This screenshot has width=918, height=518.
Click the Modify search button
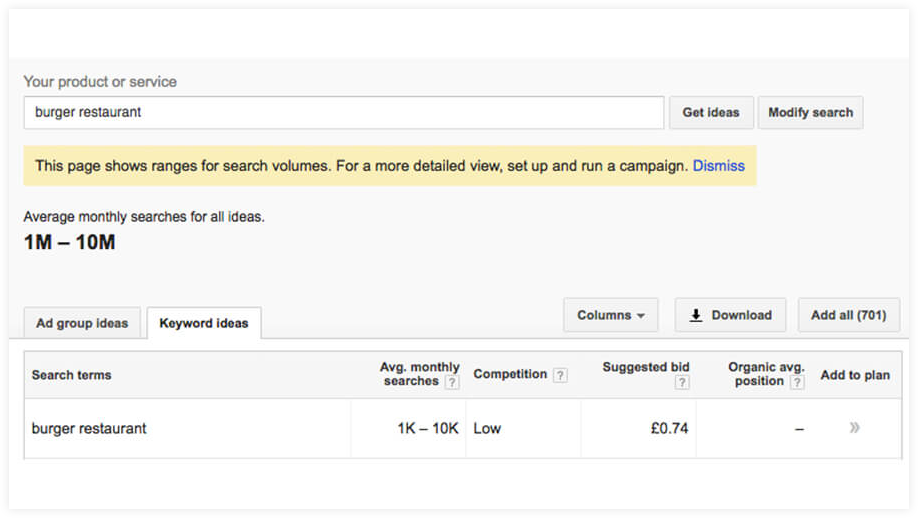(x=810, y=112)
